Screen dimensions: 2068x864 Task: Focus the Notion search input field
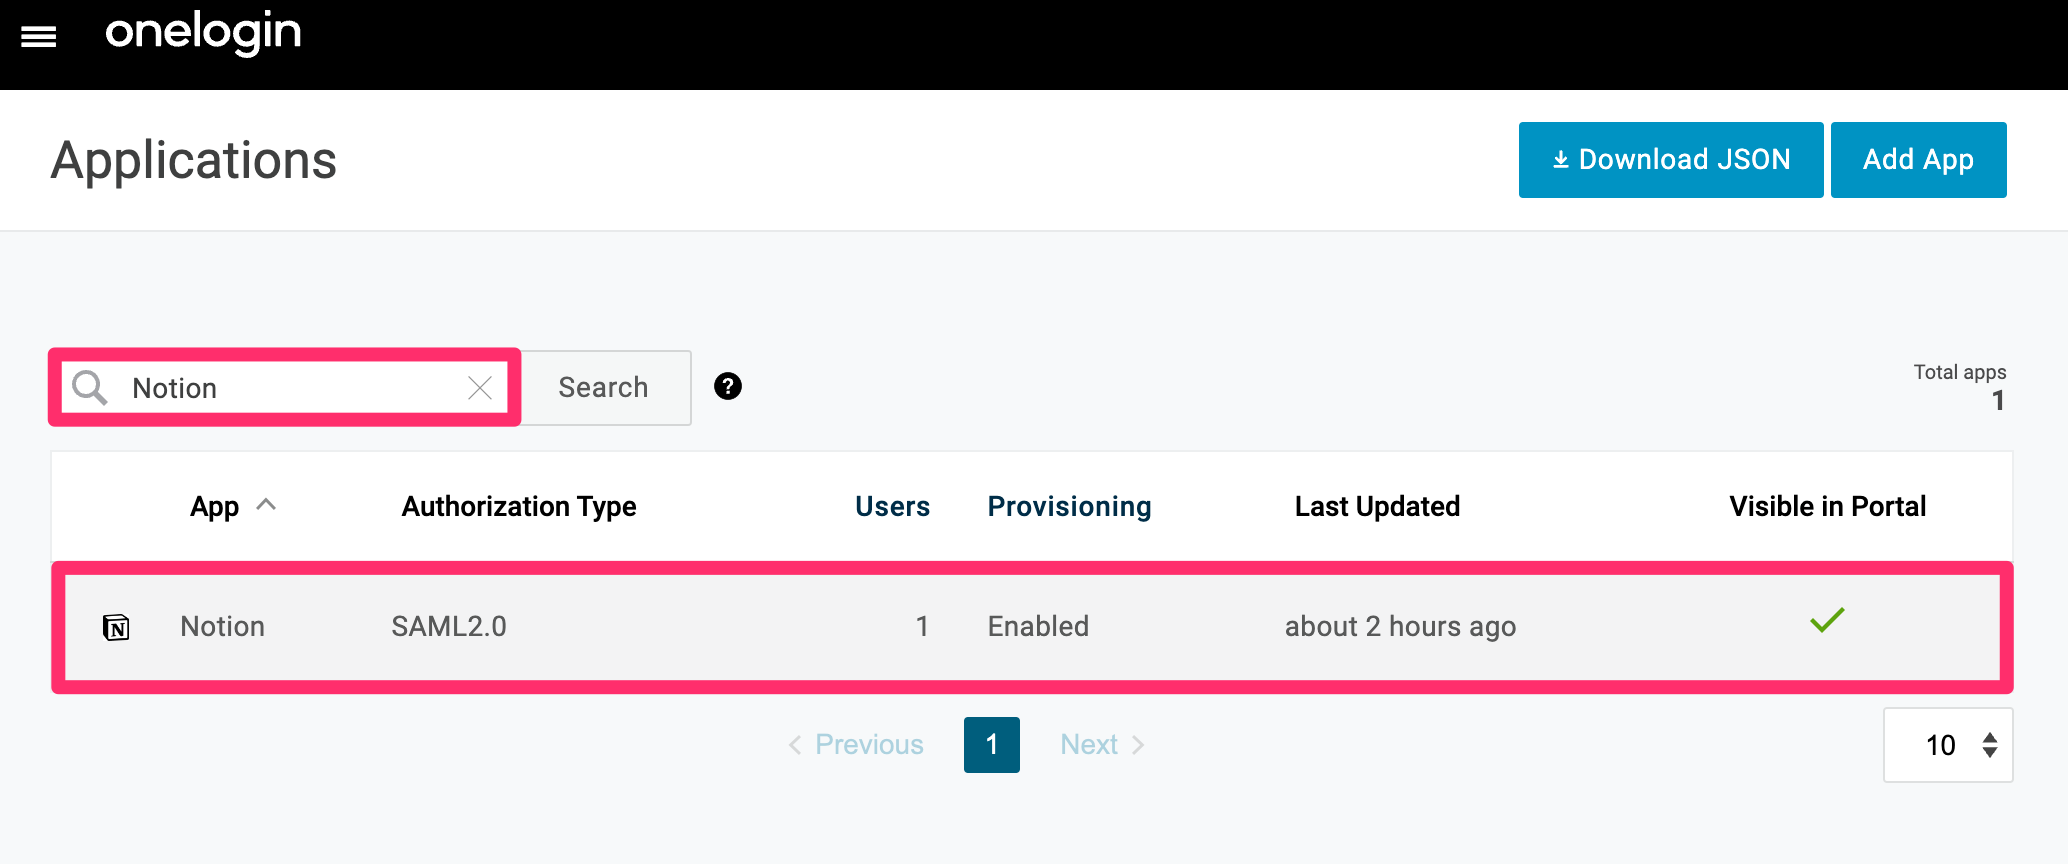[x=285, y=387]
